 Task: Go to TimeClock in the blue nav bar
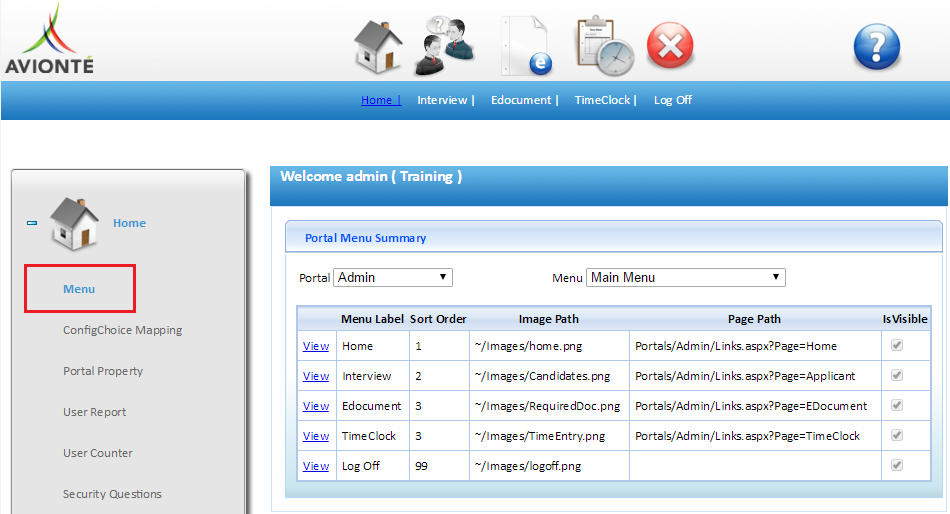(x=602, y=100)
